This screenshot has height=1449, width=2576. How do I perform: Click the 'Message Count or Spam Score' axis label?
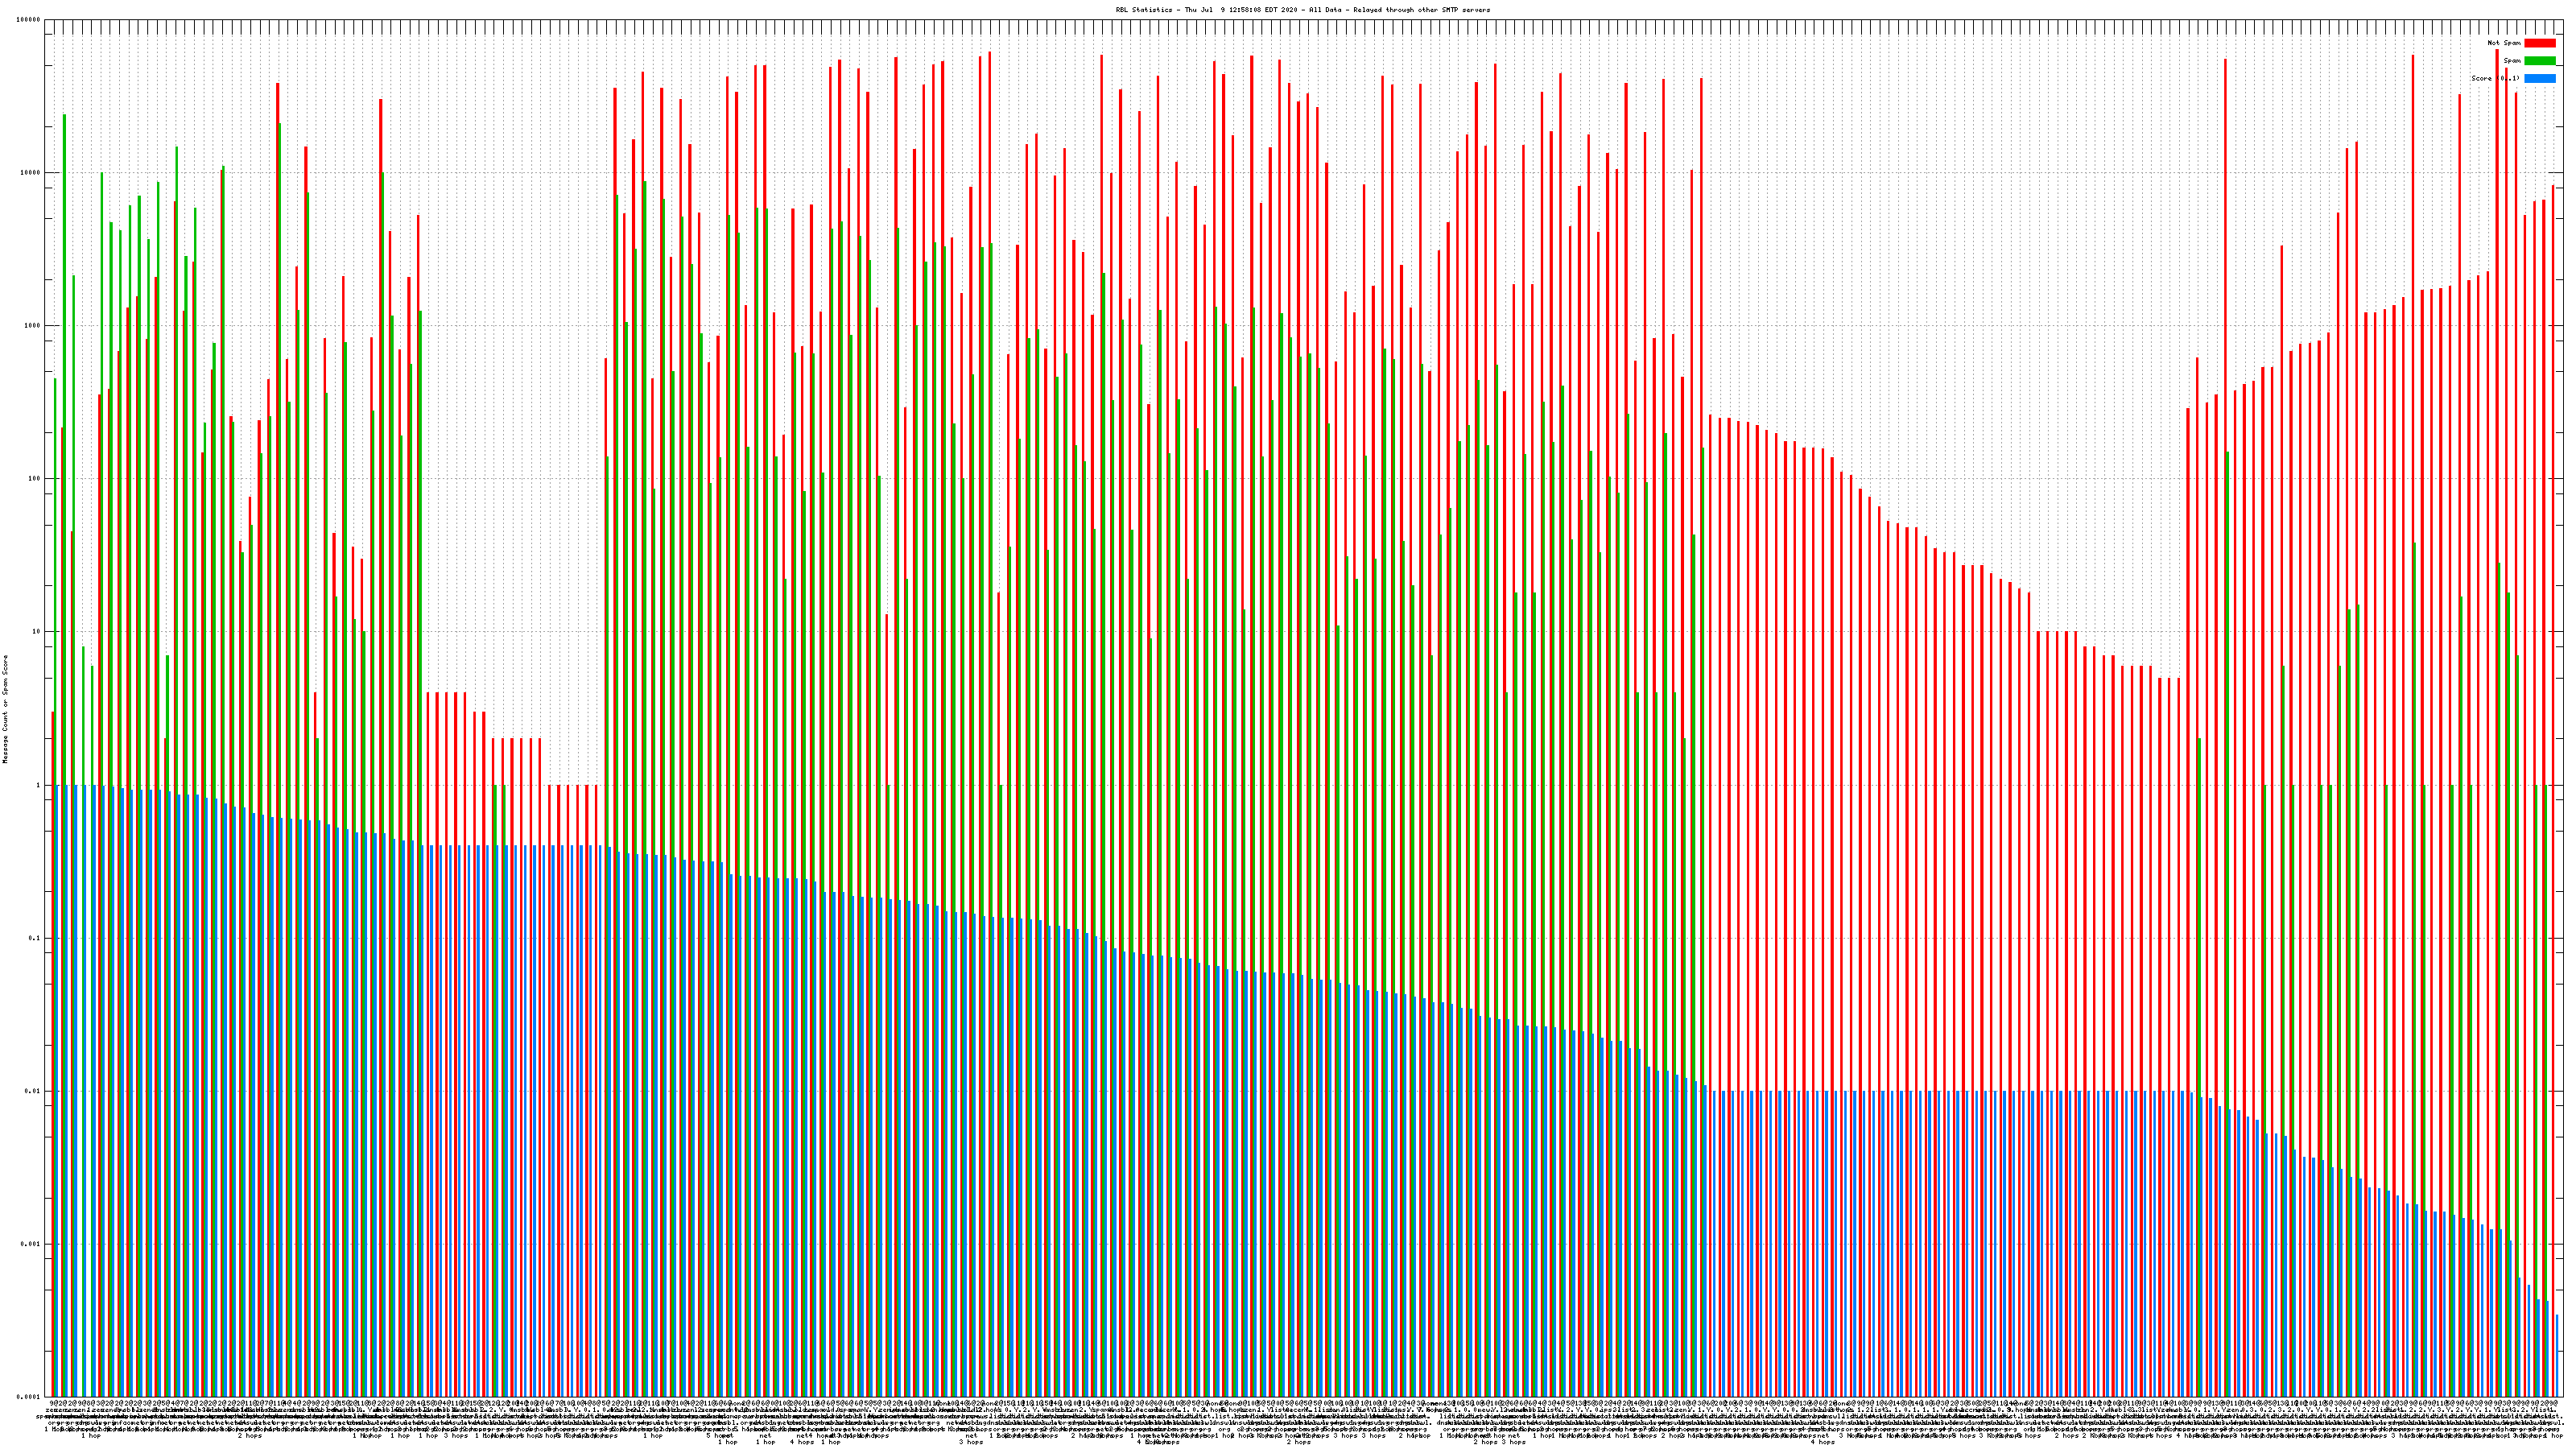5,709
